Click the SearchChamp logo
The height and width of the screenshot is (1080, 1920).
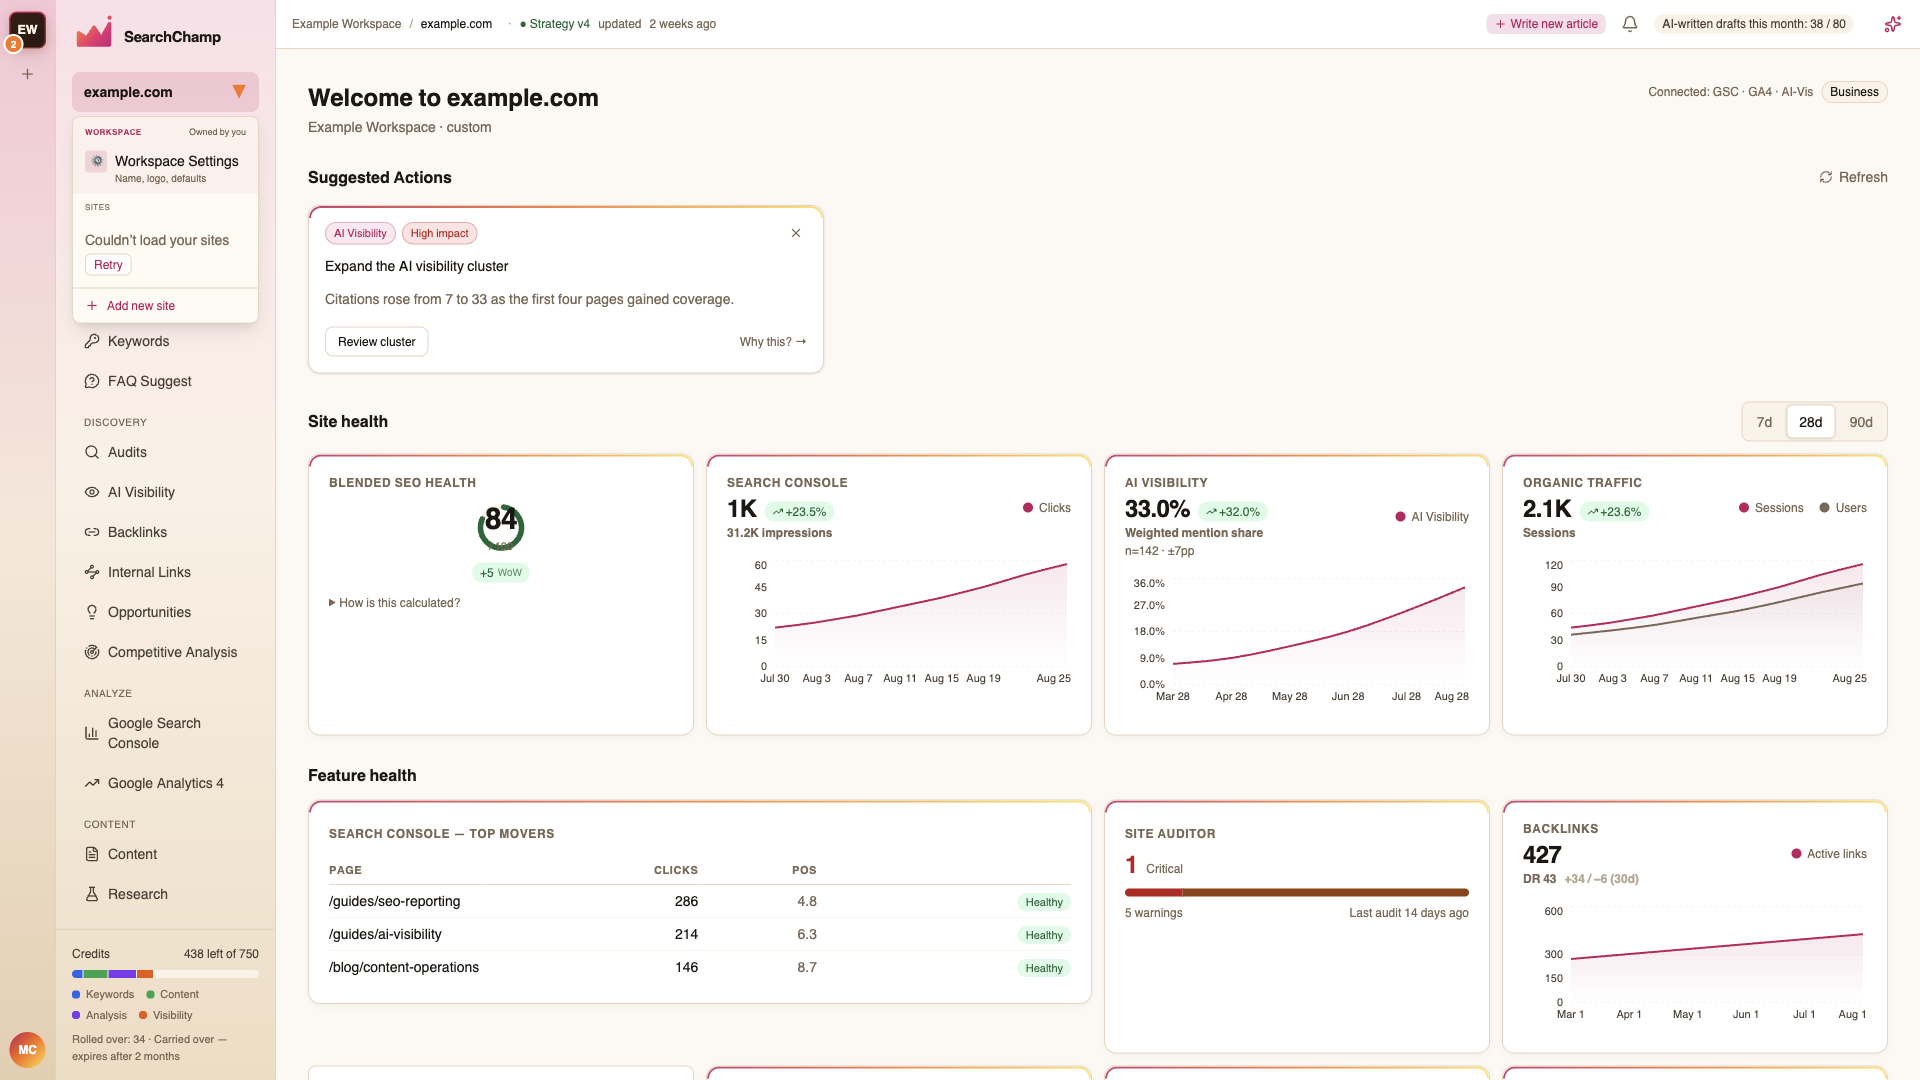(148, 34)
